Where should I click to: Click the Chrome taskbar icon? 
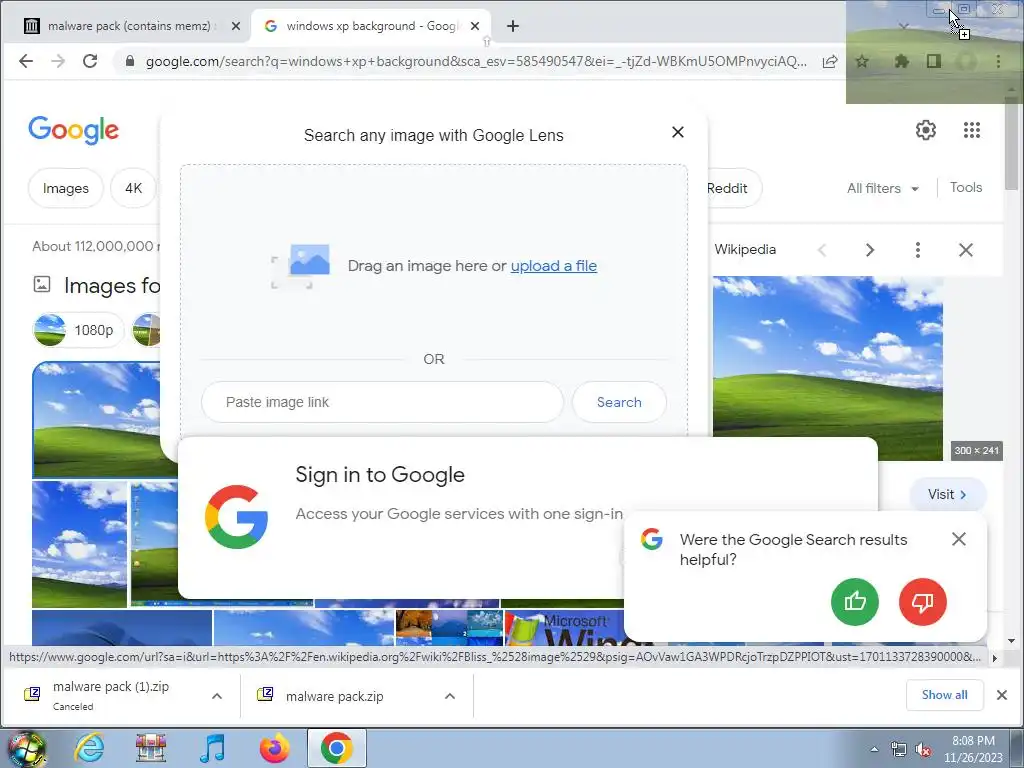pos(336,748)
